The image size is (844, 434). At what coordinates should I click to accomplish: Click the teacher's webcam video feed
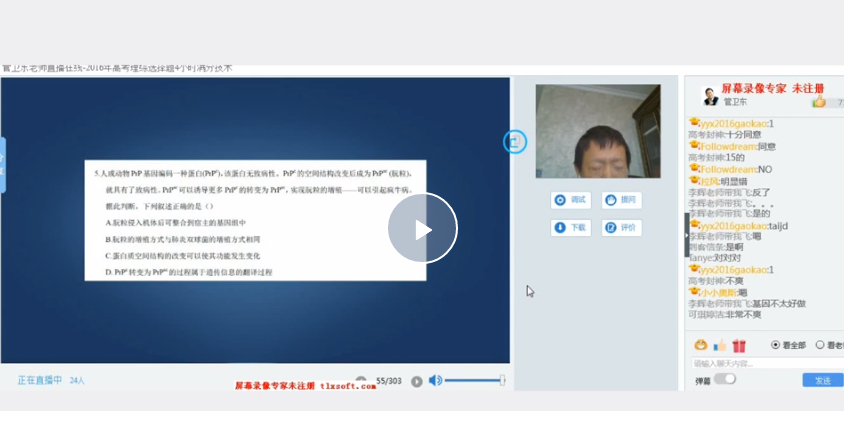[x=598, y=131]
